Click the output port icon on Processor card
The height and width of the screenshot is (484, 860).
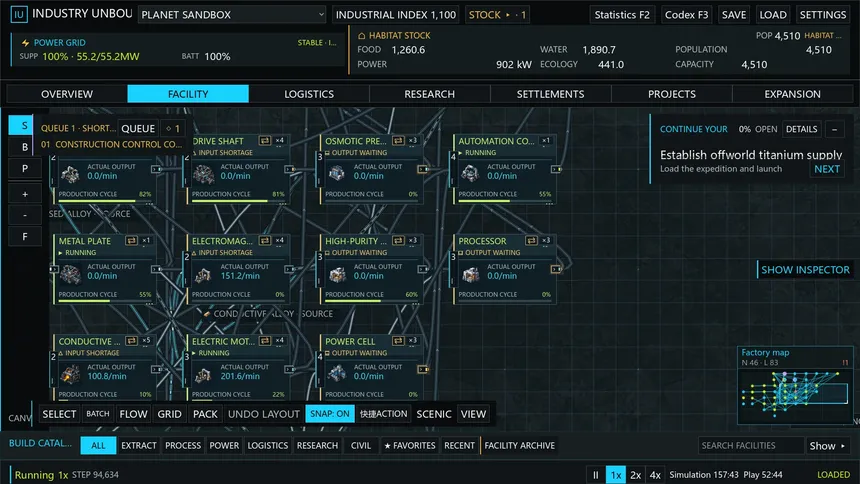[x=556, y=269]
